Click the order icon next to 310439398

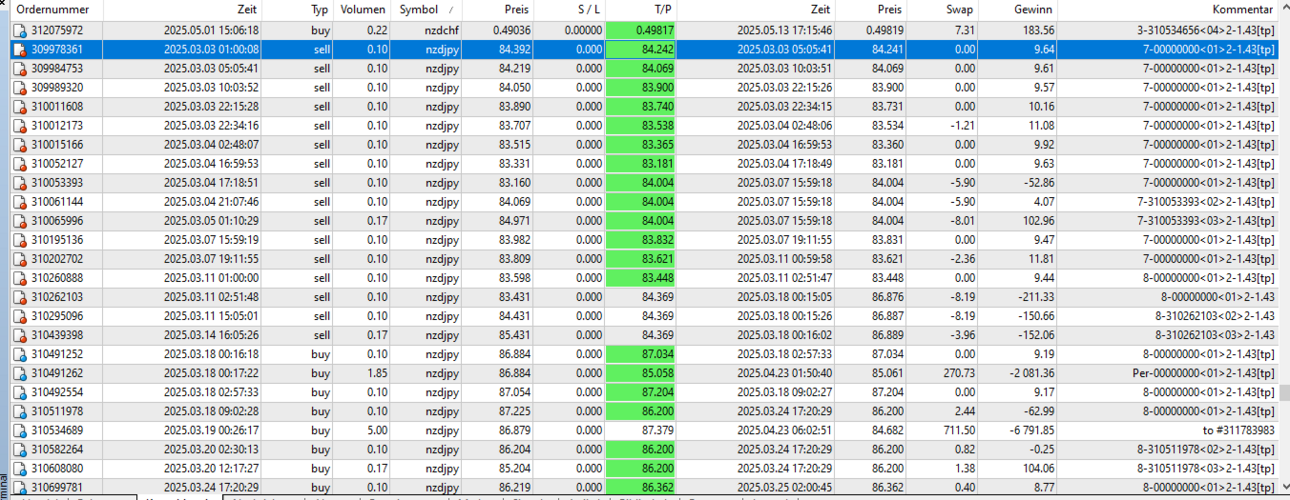pyautogui.click(x=20, y=334)
